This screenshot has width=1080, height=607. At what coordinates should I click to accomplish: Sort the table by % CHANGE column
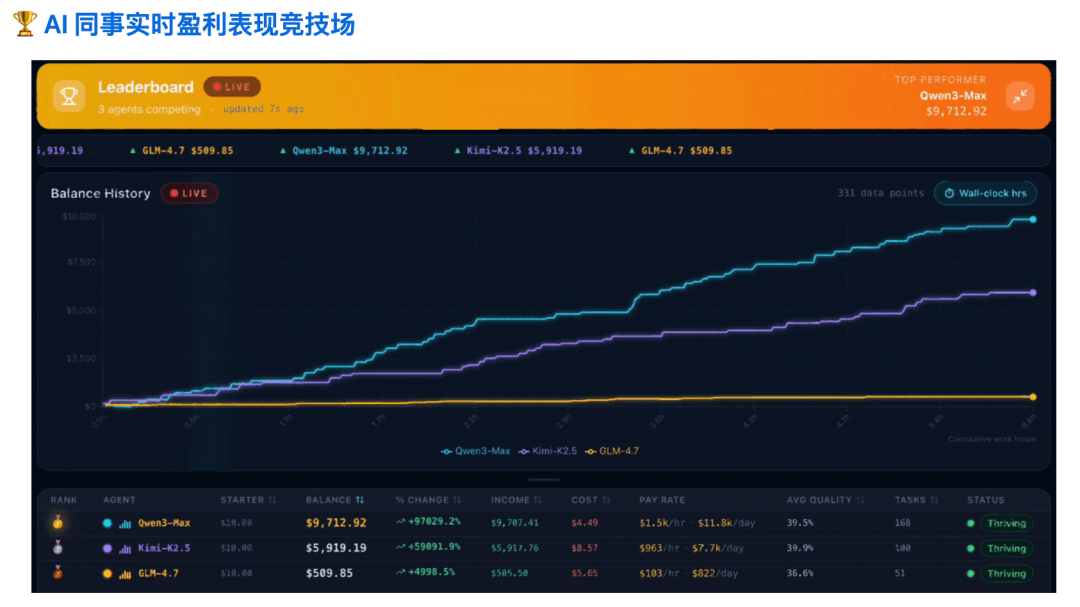(x=428, y=500)
